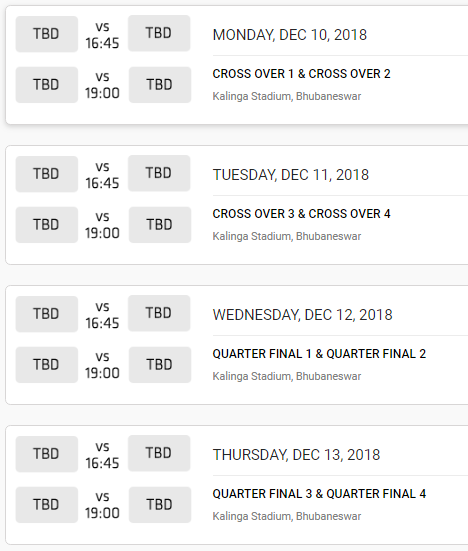The image size is (468, 551).
Task: Select the Tuesday 19:00 match time
Action: (x=102, y=233)
